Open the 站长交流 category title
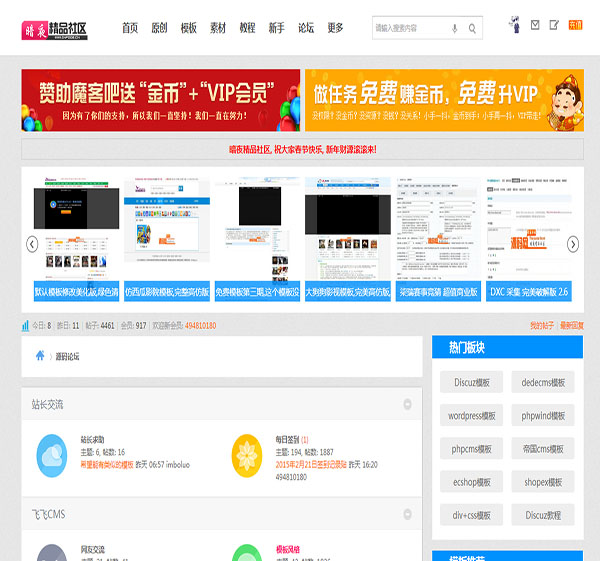The height and width of the screenshot is (561, 600). (47, 404)
